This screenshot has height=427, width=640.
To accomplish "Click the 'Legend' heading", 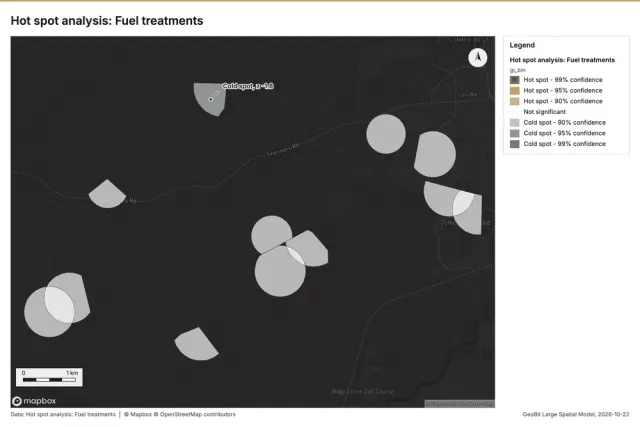I will tap(522, 45).
